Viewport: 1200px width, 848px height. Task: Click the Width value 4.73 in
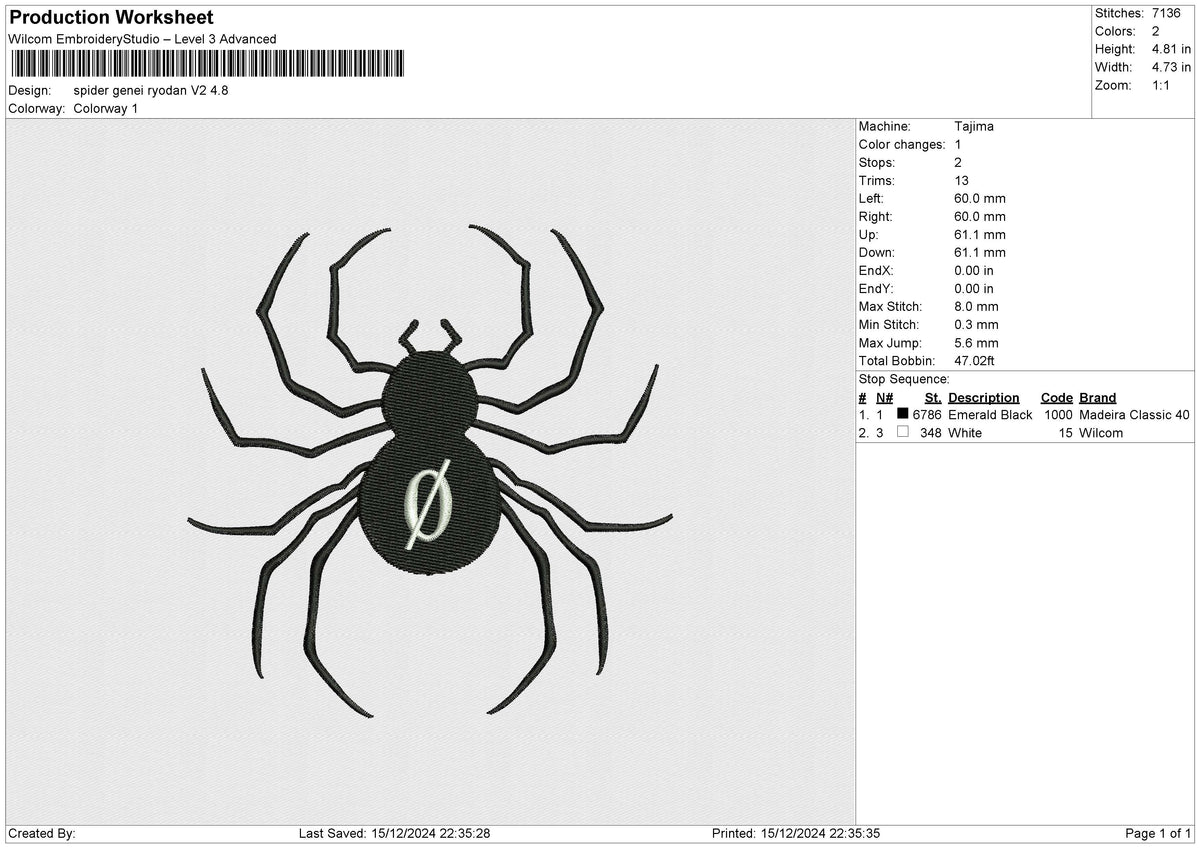click(1171, 67)
